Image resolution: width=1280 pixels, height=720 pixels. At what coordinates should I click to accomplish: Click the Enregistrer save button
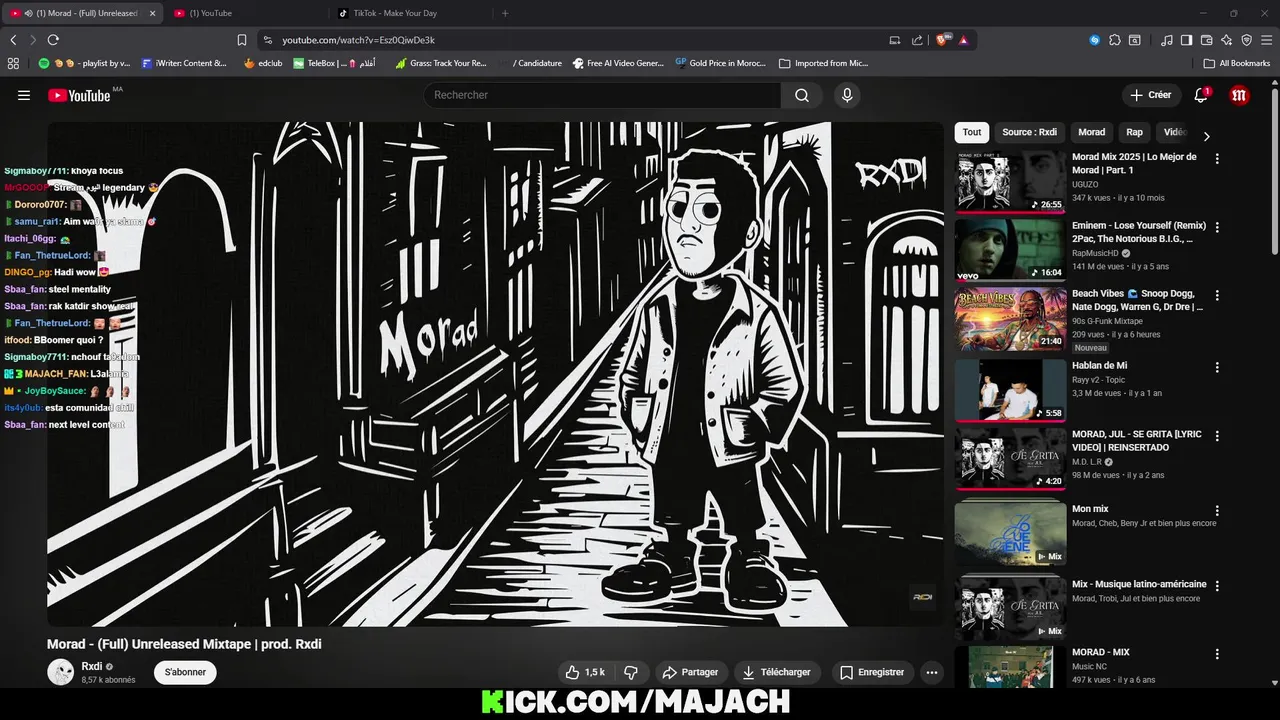(872, 672)
